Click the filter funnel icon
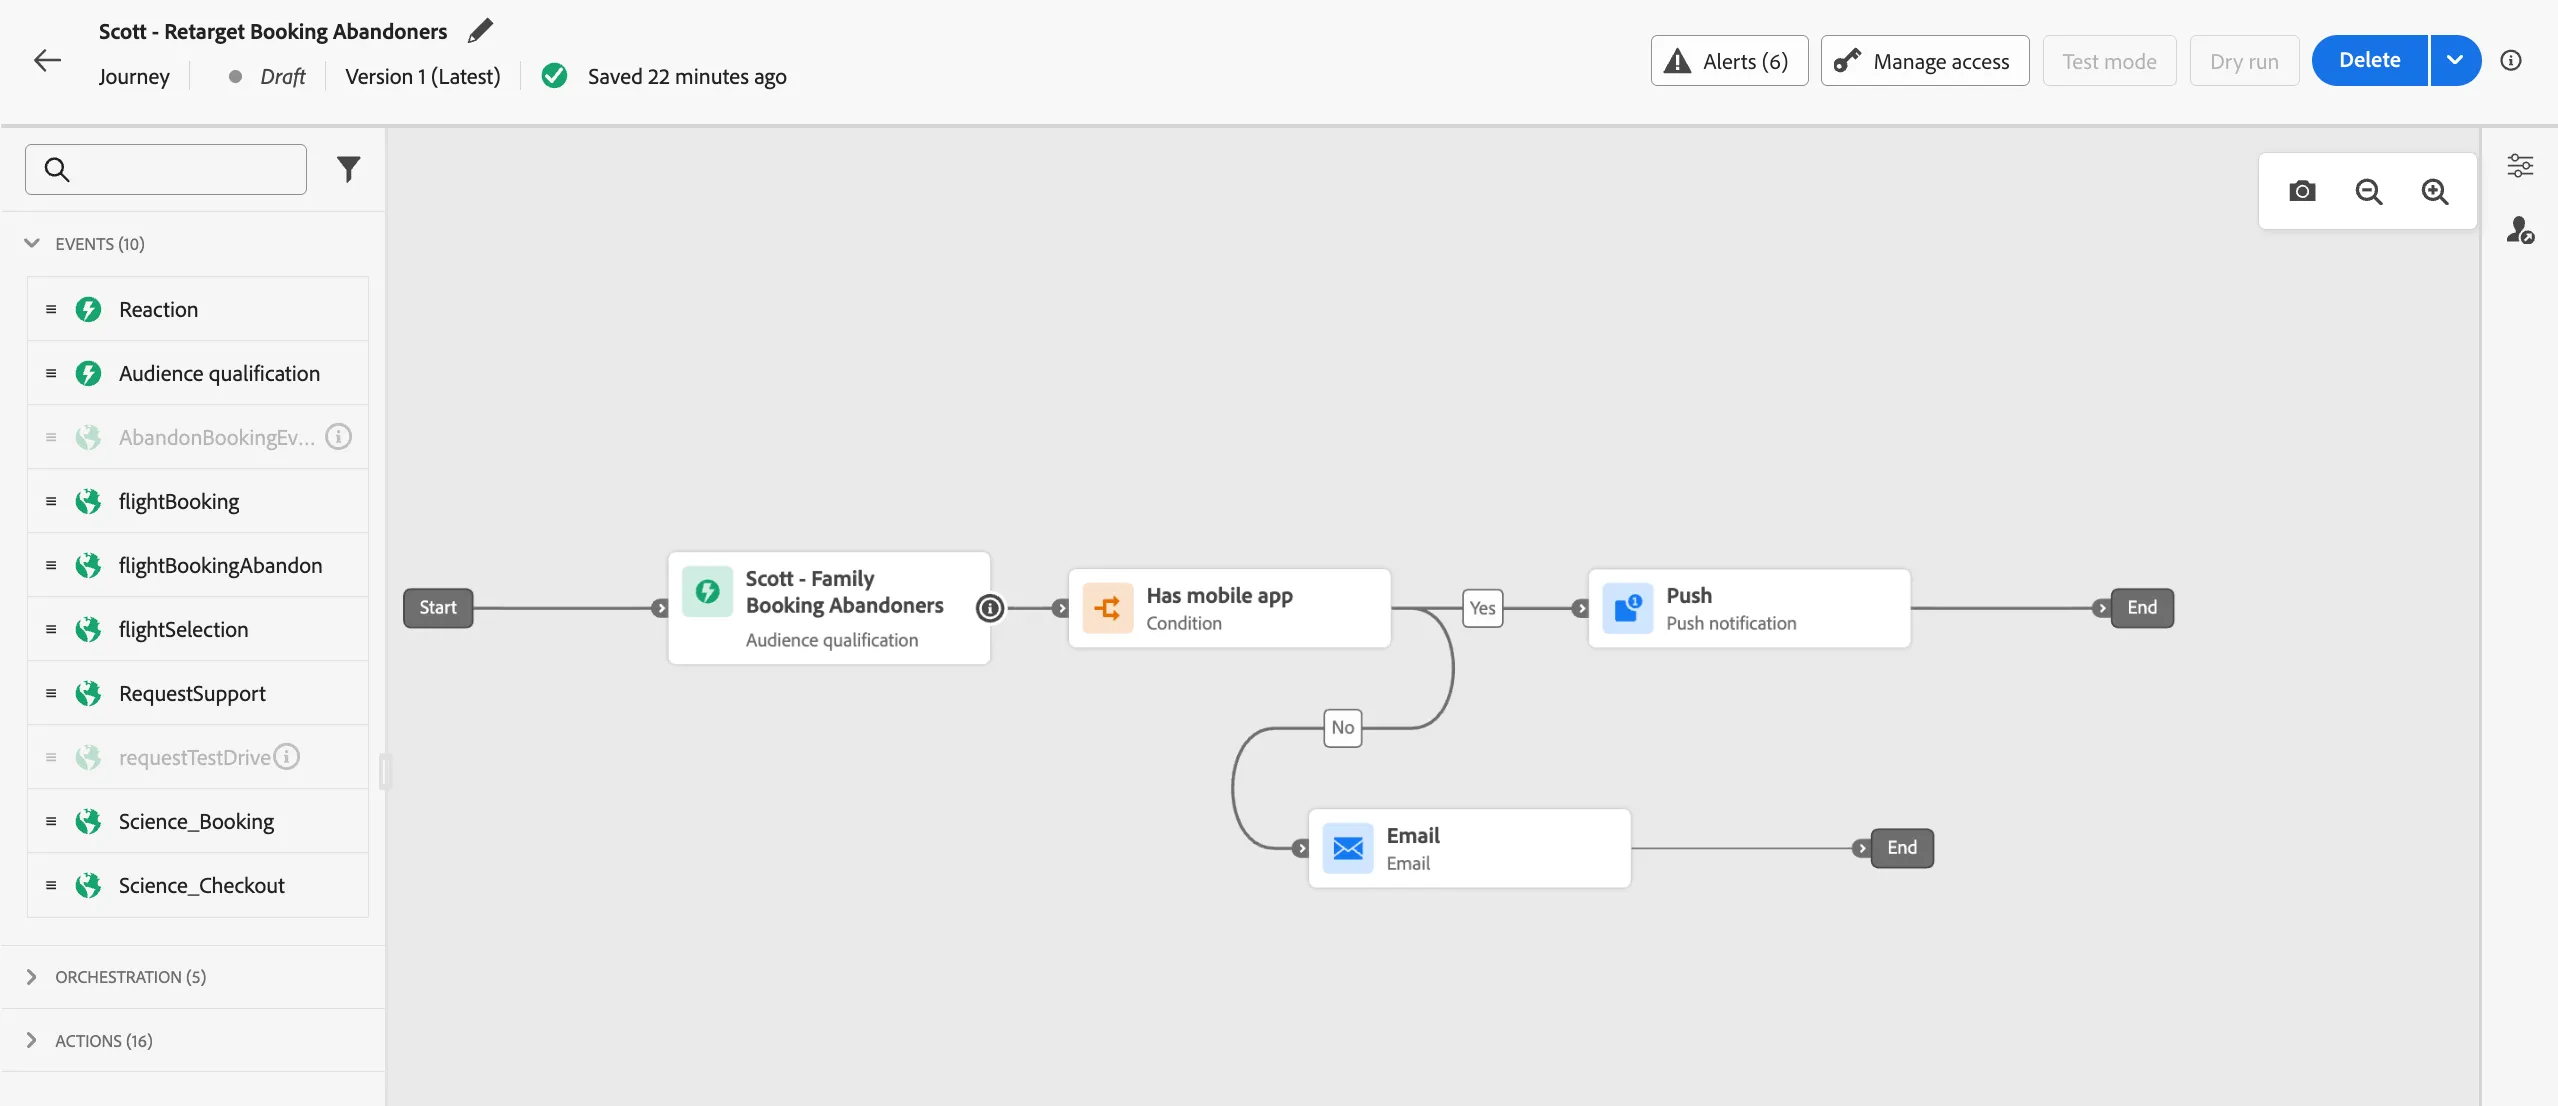2558x1106 pixels. [x=348, y=169]
